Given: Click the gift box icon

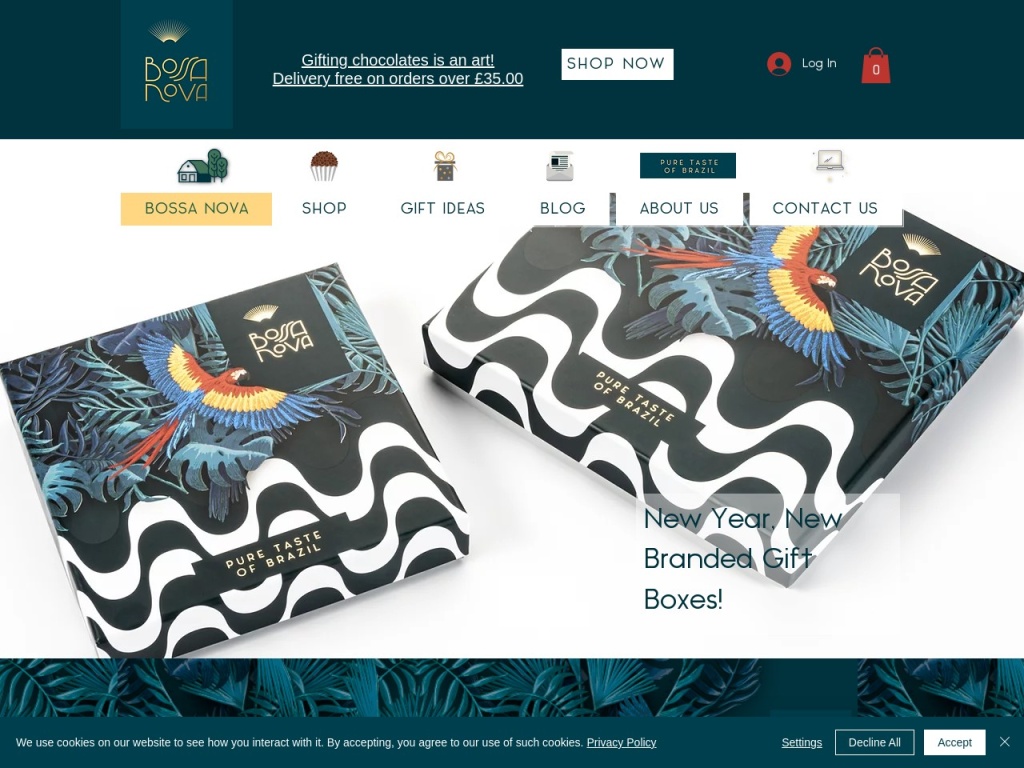Looking at the screenshot, I should pos(445,166).
